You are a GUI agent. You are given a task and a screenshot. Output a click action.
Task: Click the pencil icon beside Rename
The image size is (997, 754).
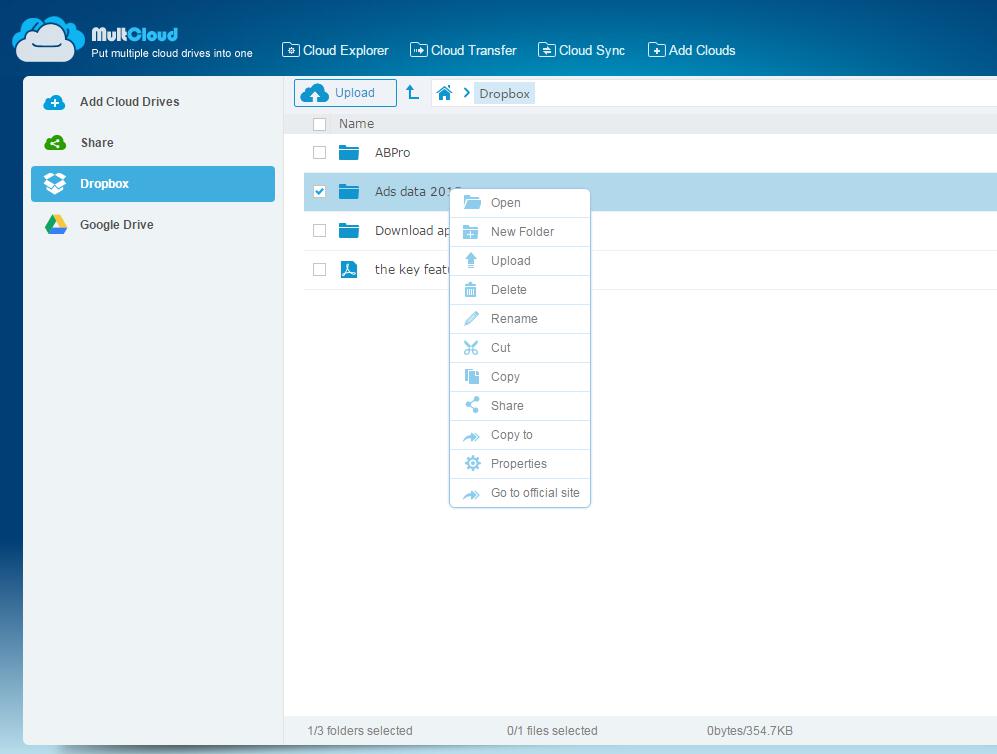click(471, 319)
